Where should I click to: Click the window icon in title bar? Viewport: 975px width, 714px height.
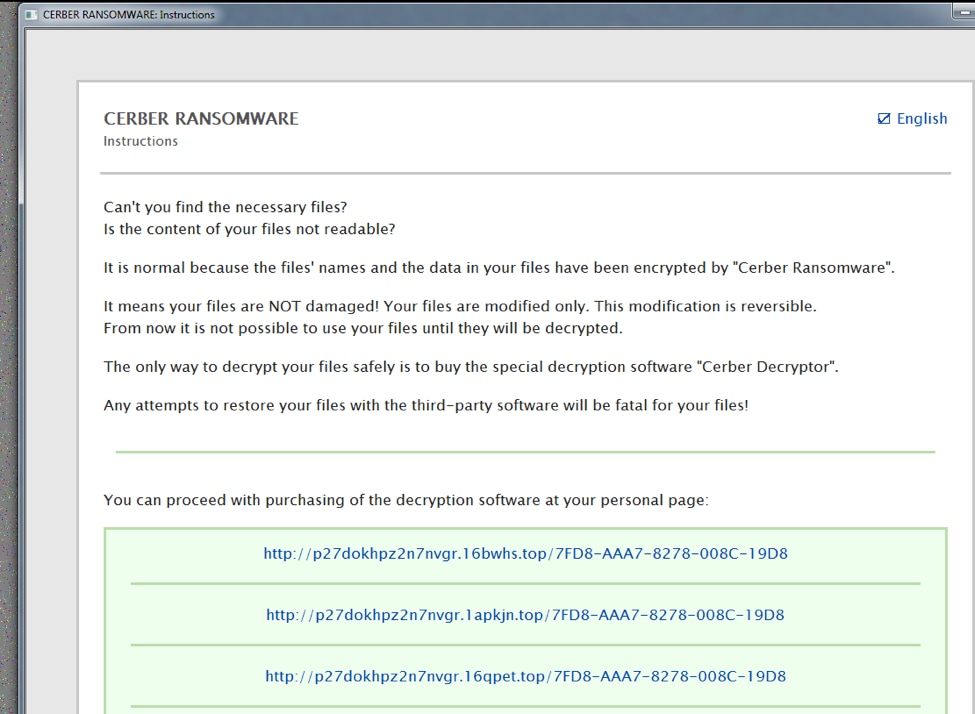[31, 14]
